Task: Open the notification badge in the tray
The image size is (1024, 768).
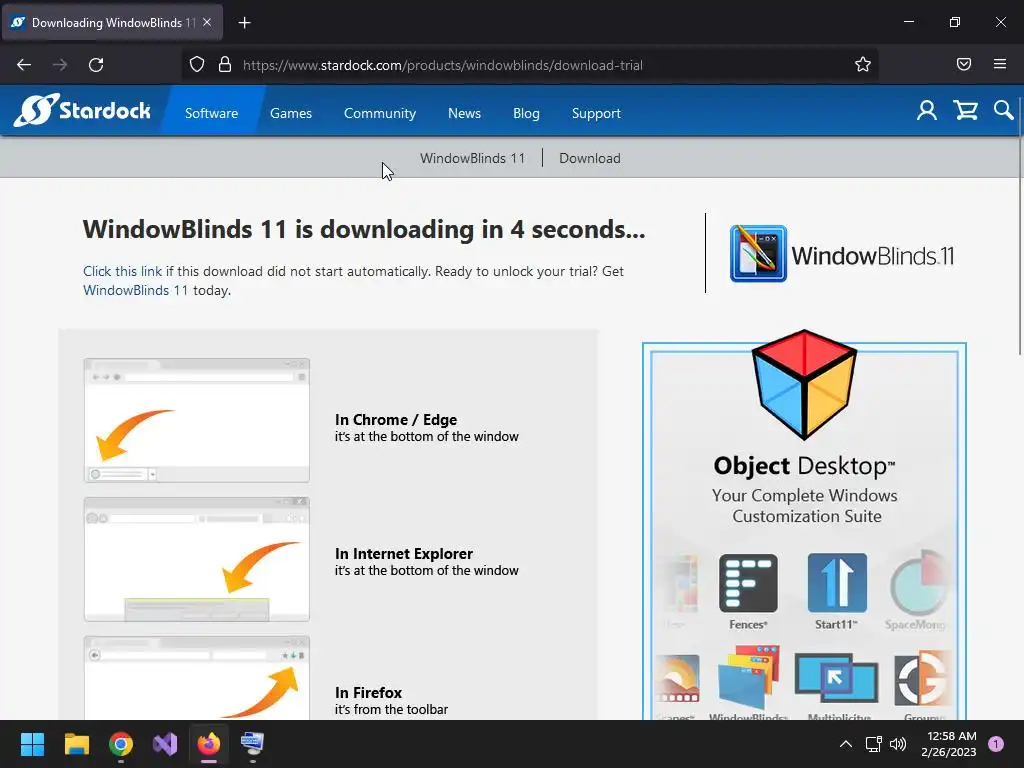Action: [996, 744]
